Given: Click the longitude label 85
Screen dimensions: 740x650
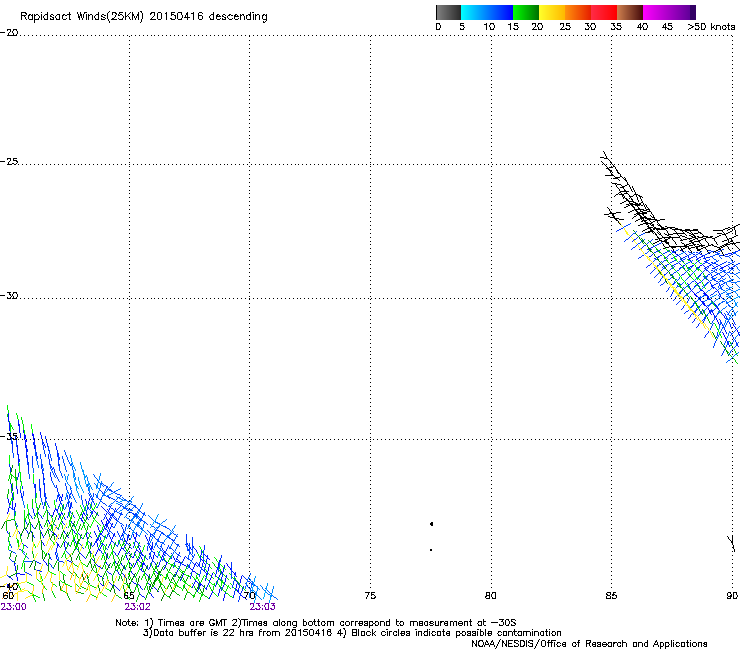Looking at the screenshot, I should click(x=611, y=596).
